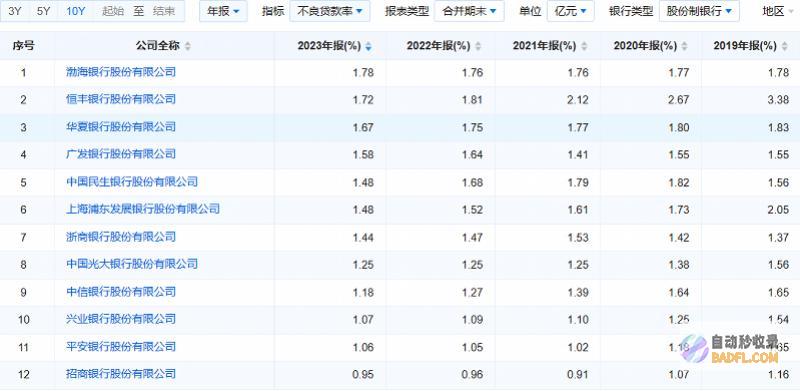Click 招商银行 2019 value 1.16
Screen dimensions: 800x391
[x=778, y=375]
